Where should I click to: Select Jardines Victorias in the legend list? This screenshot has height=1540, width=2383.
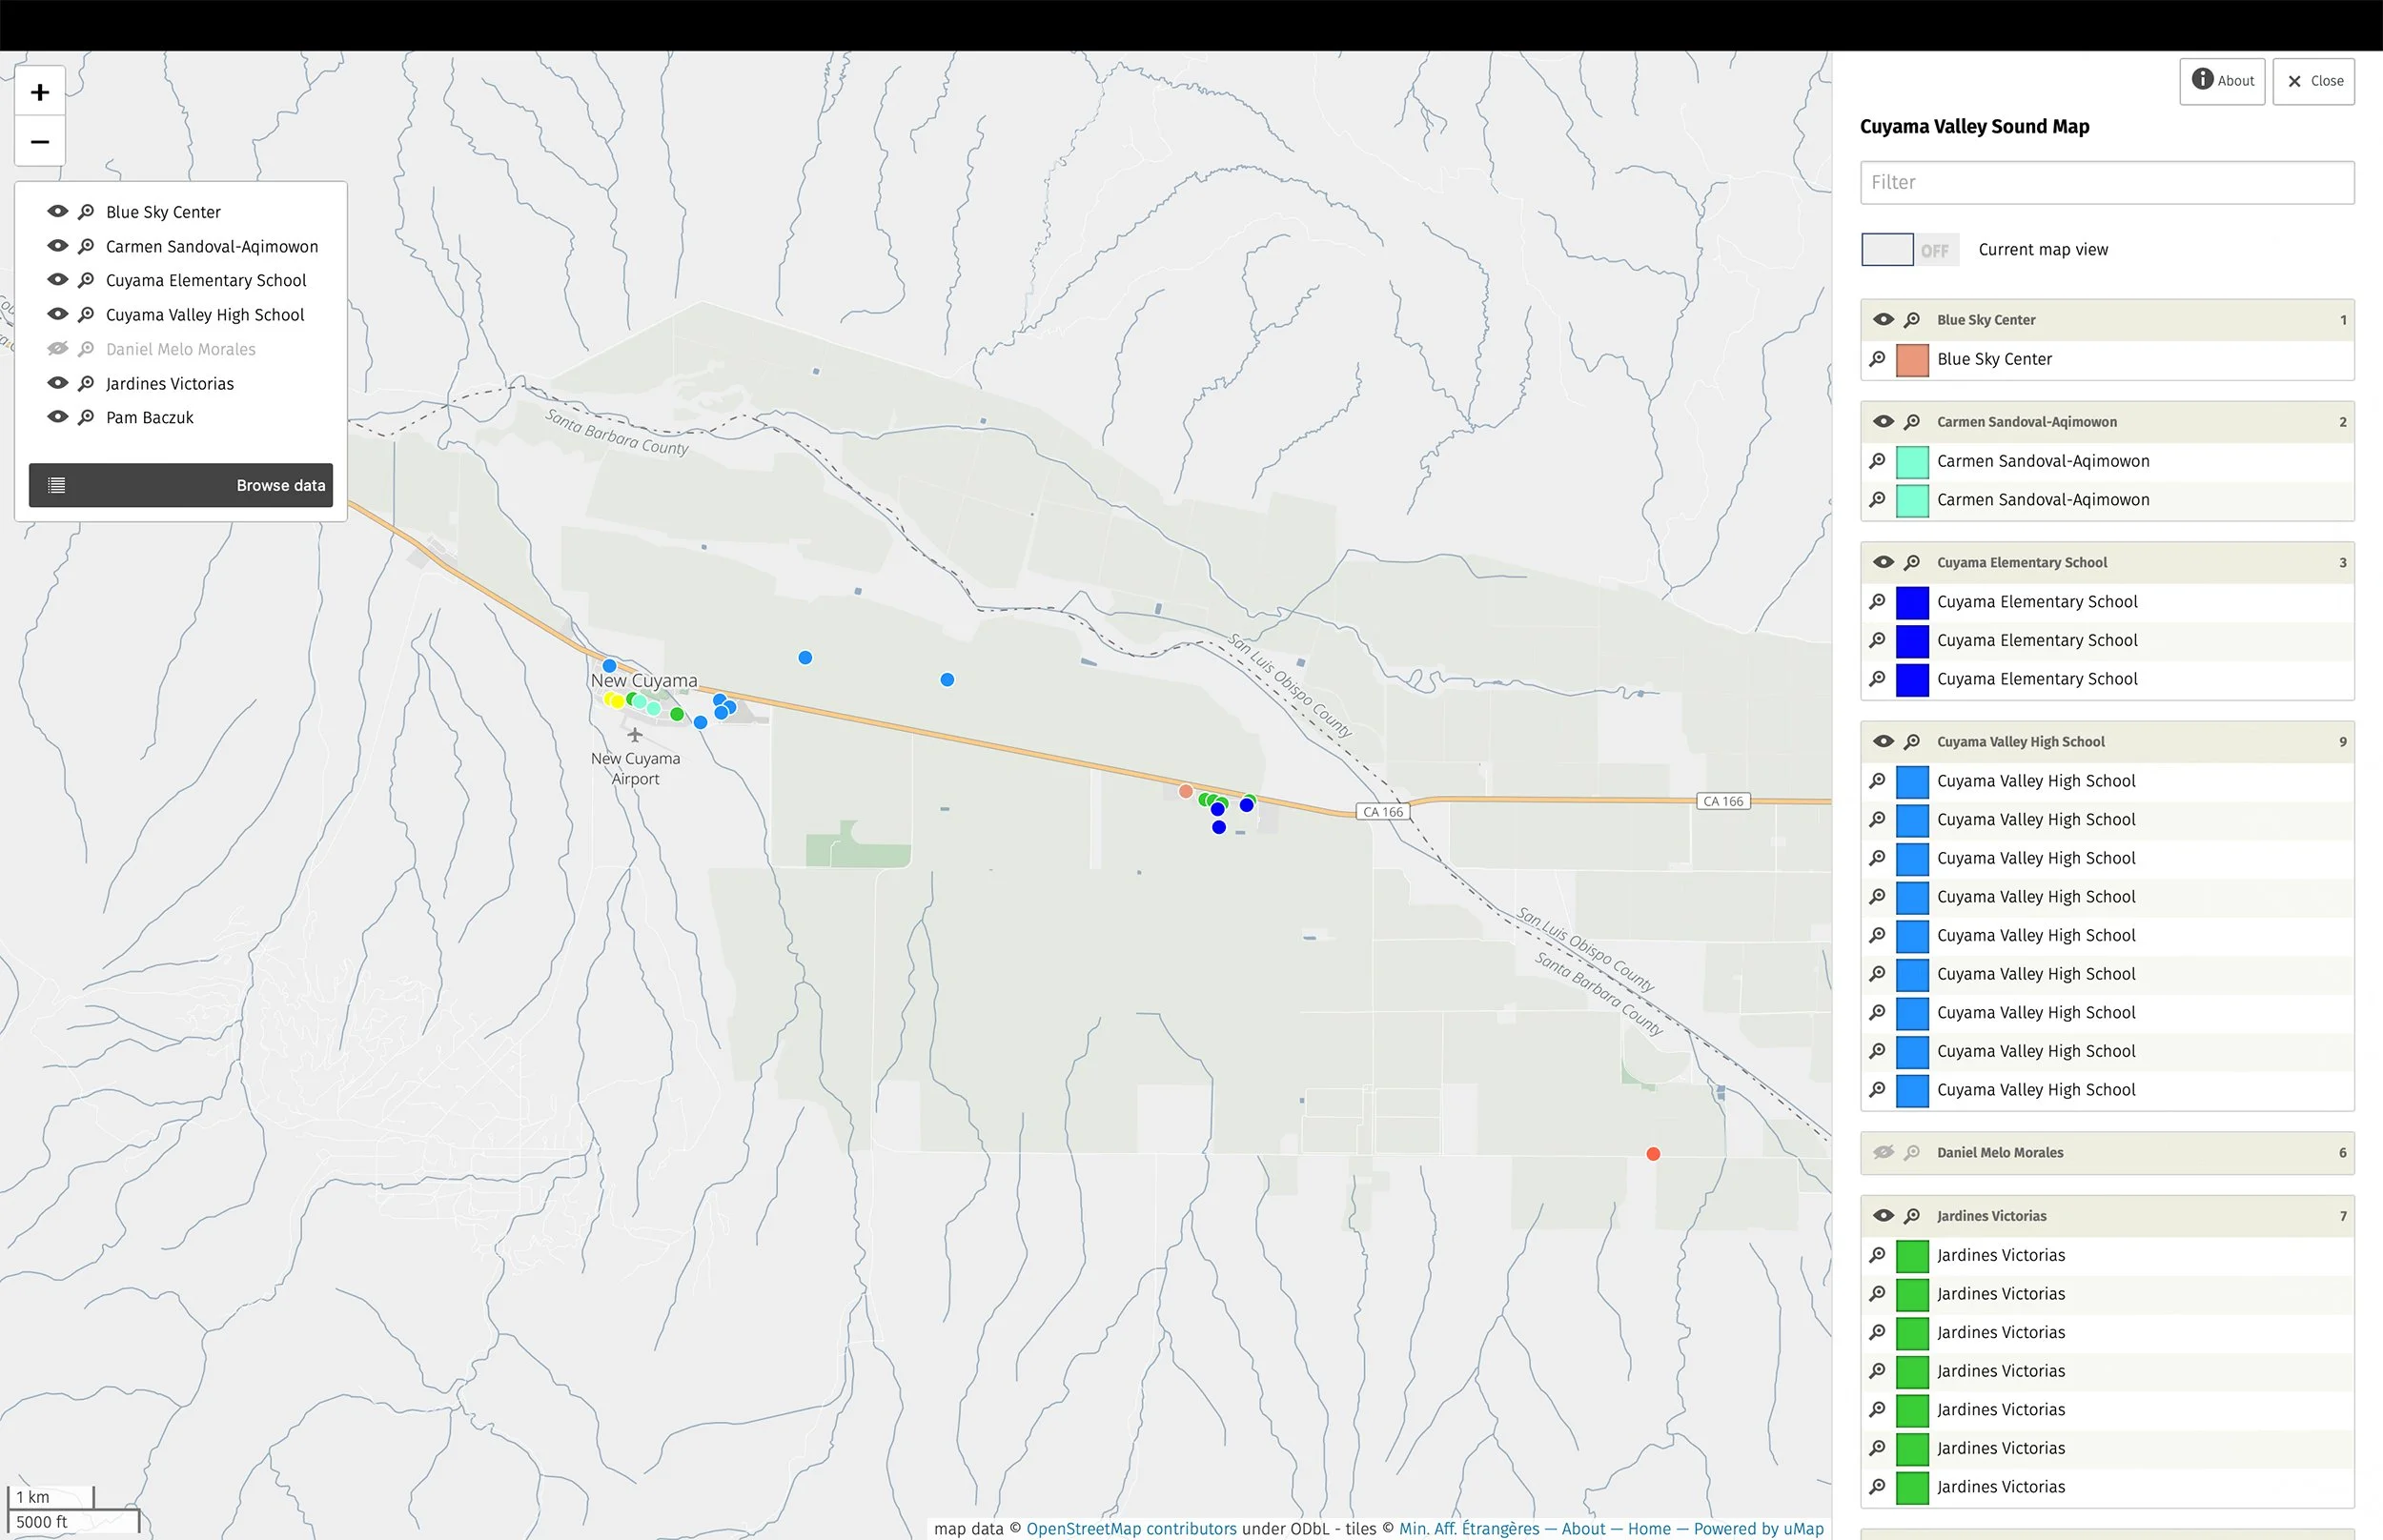(170, 384)
